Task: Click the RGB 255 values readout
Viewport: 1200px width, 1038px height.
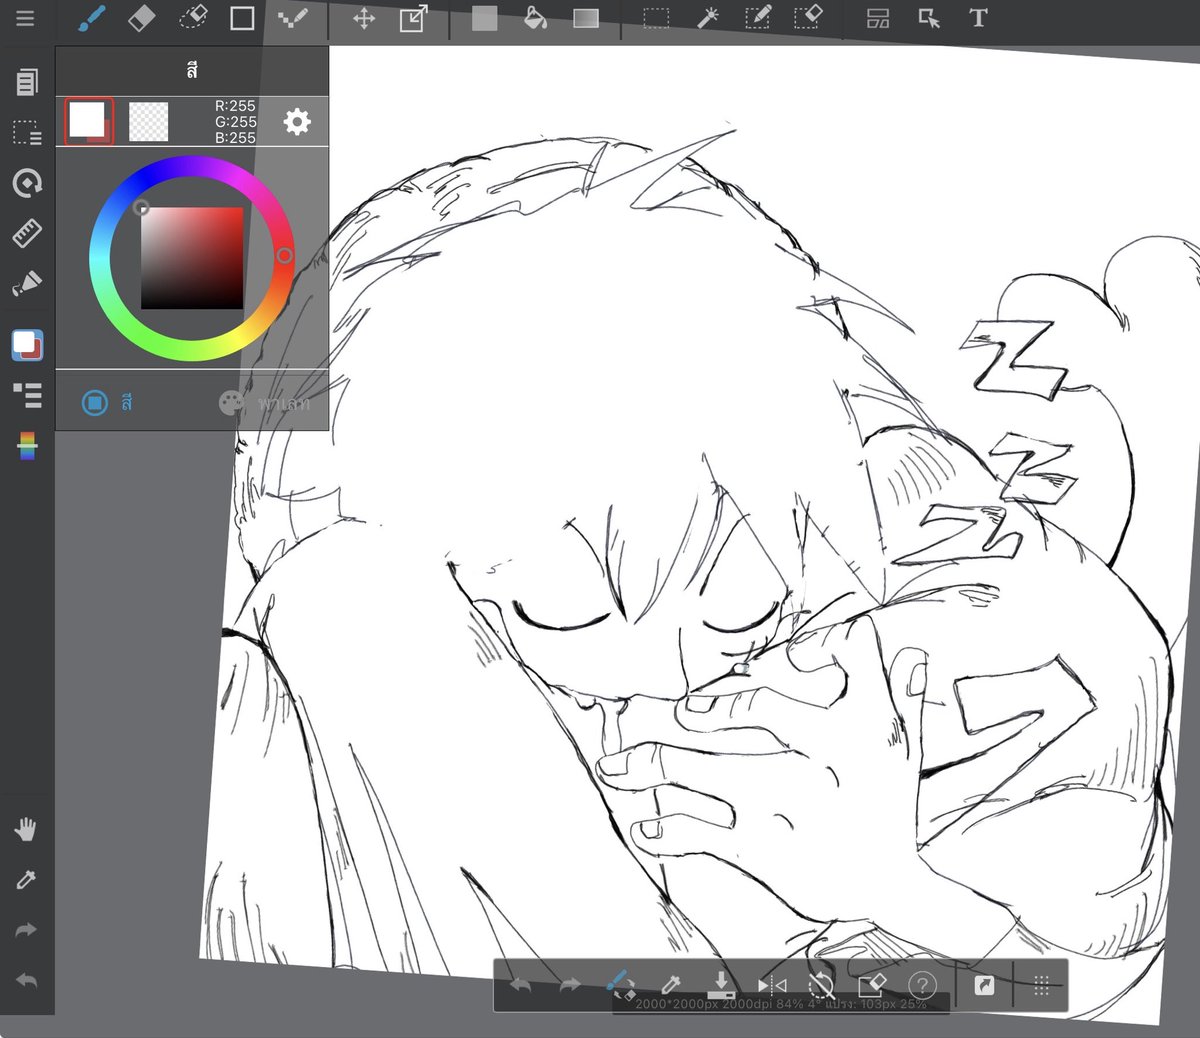Action: point(235,122)
